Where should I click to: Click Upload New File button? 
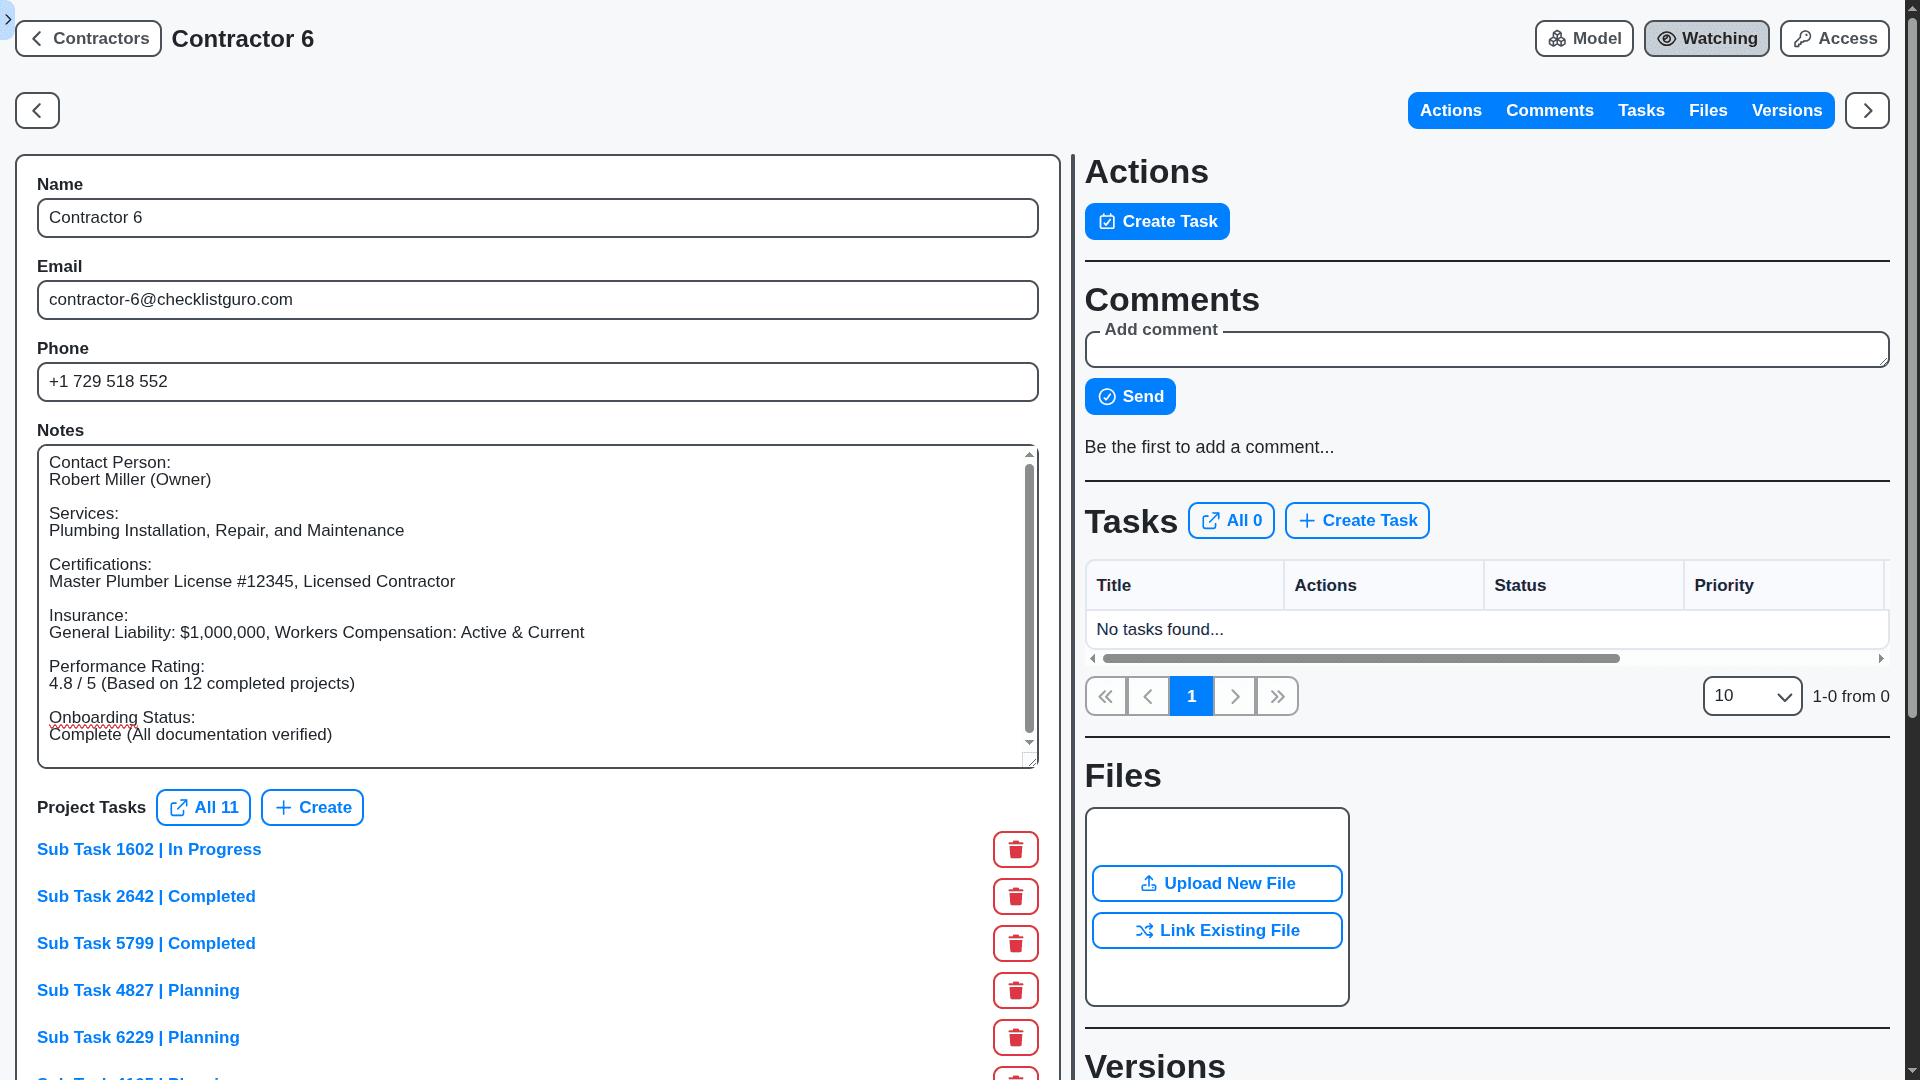pos(1216,884)
